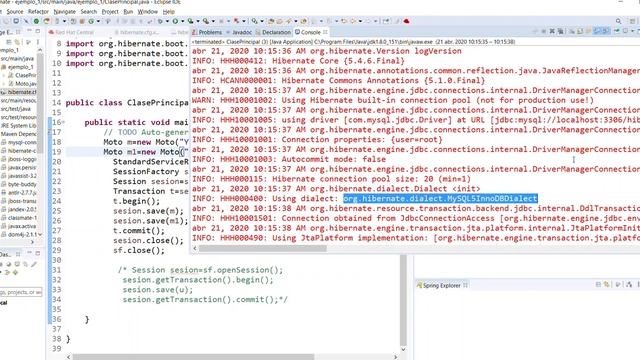
Task: Click the editor vertical scrollbar
Action: click(x=403, y=300)
